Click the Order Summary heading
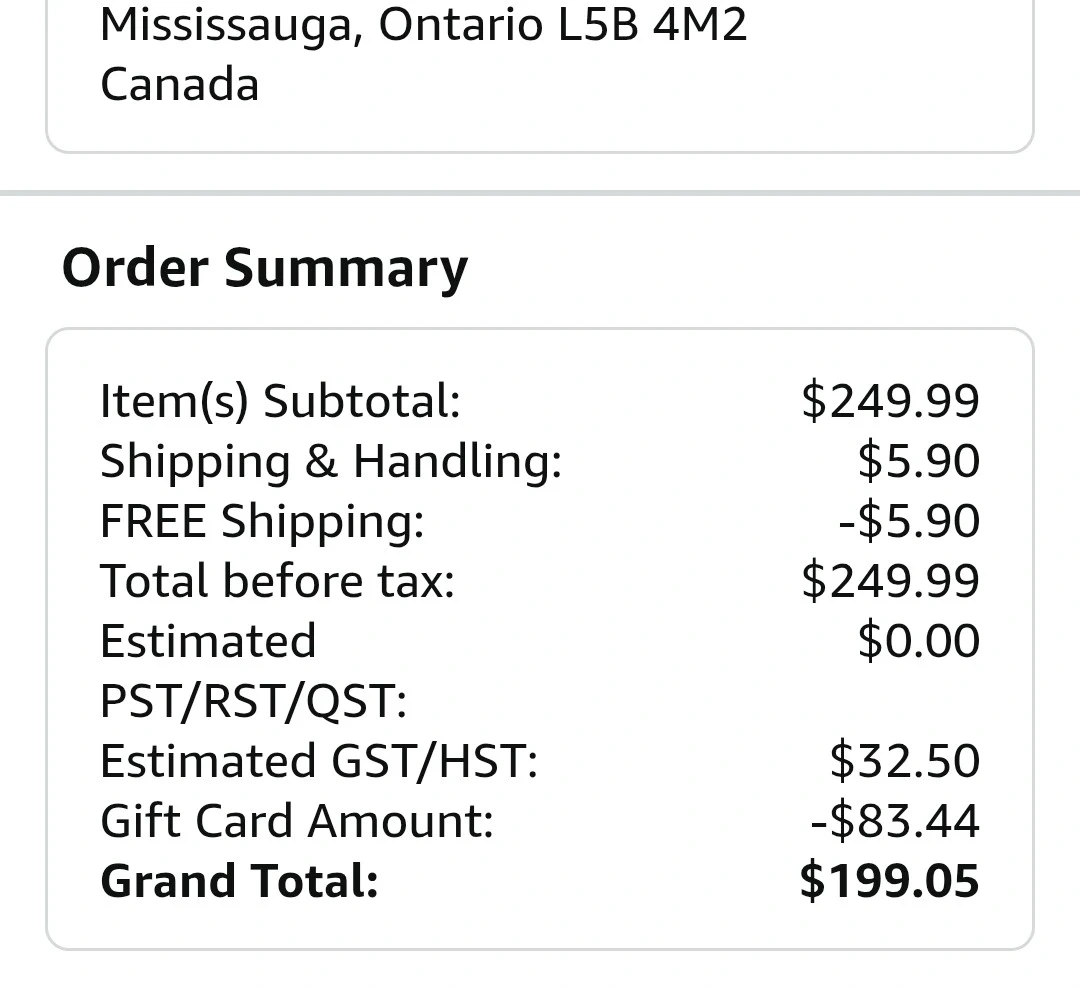 [265, 268]
